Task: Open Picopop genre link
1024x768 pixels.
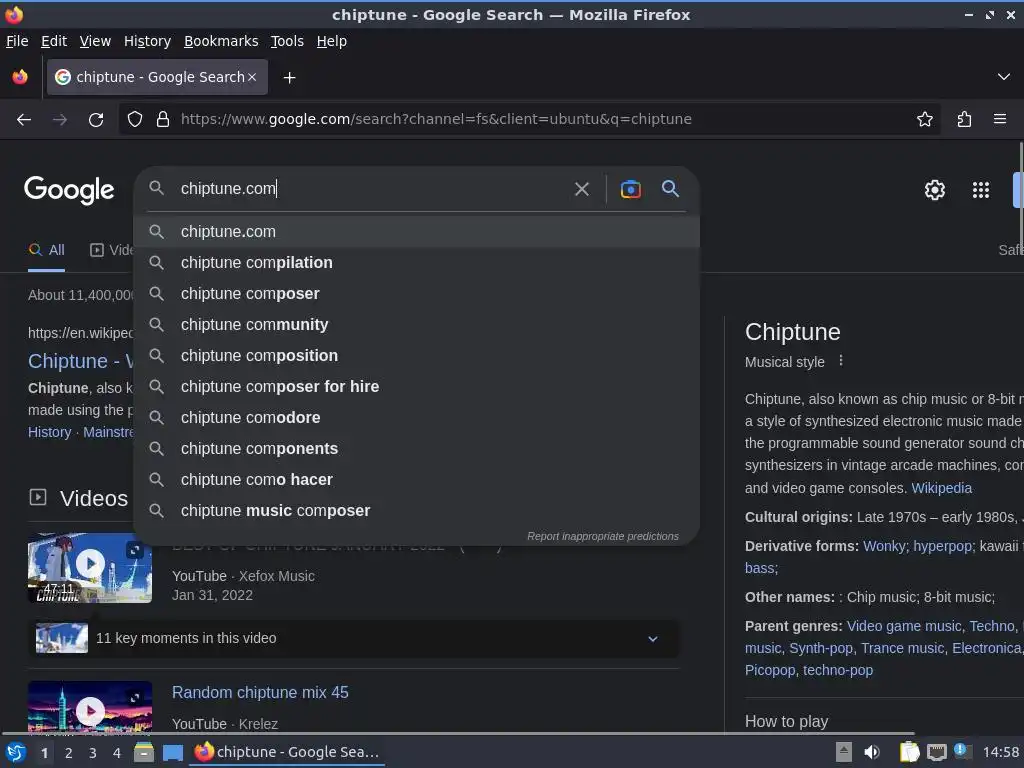Action: [x=770, y=671]
